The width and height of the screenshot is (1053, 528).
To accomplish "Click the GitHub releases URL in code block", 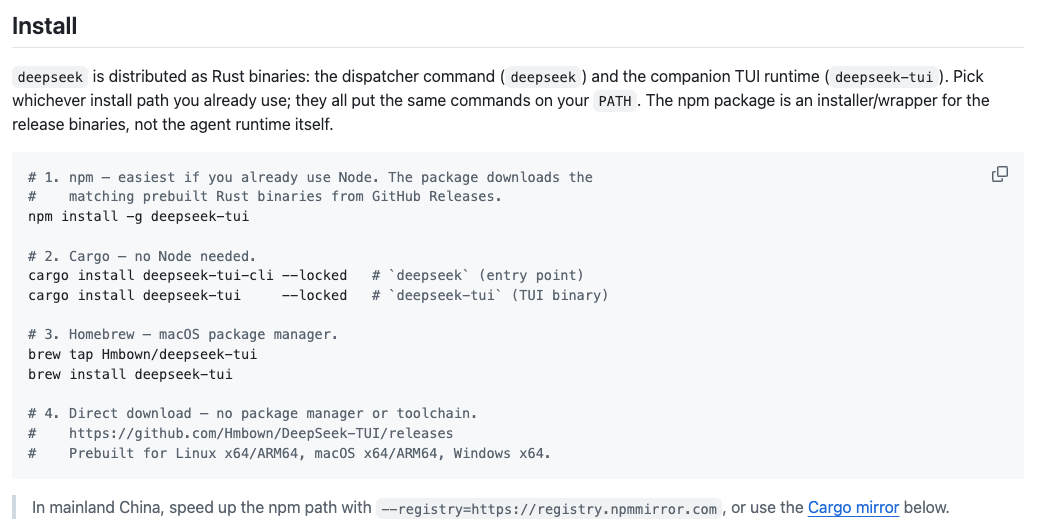I will [x=261, y=433].
